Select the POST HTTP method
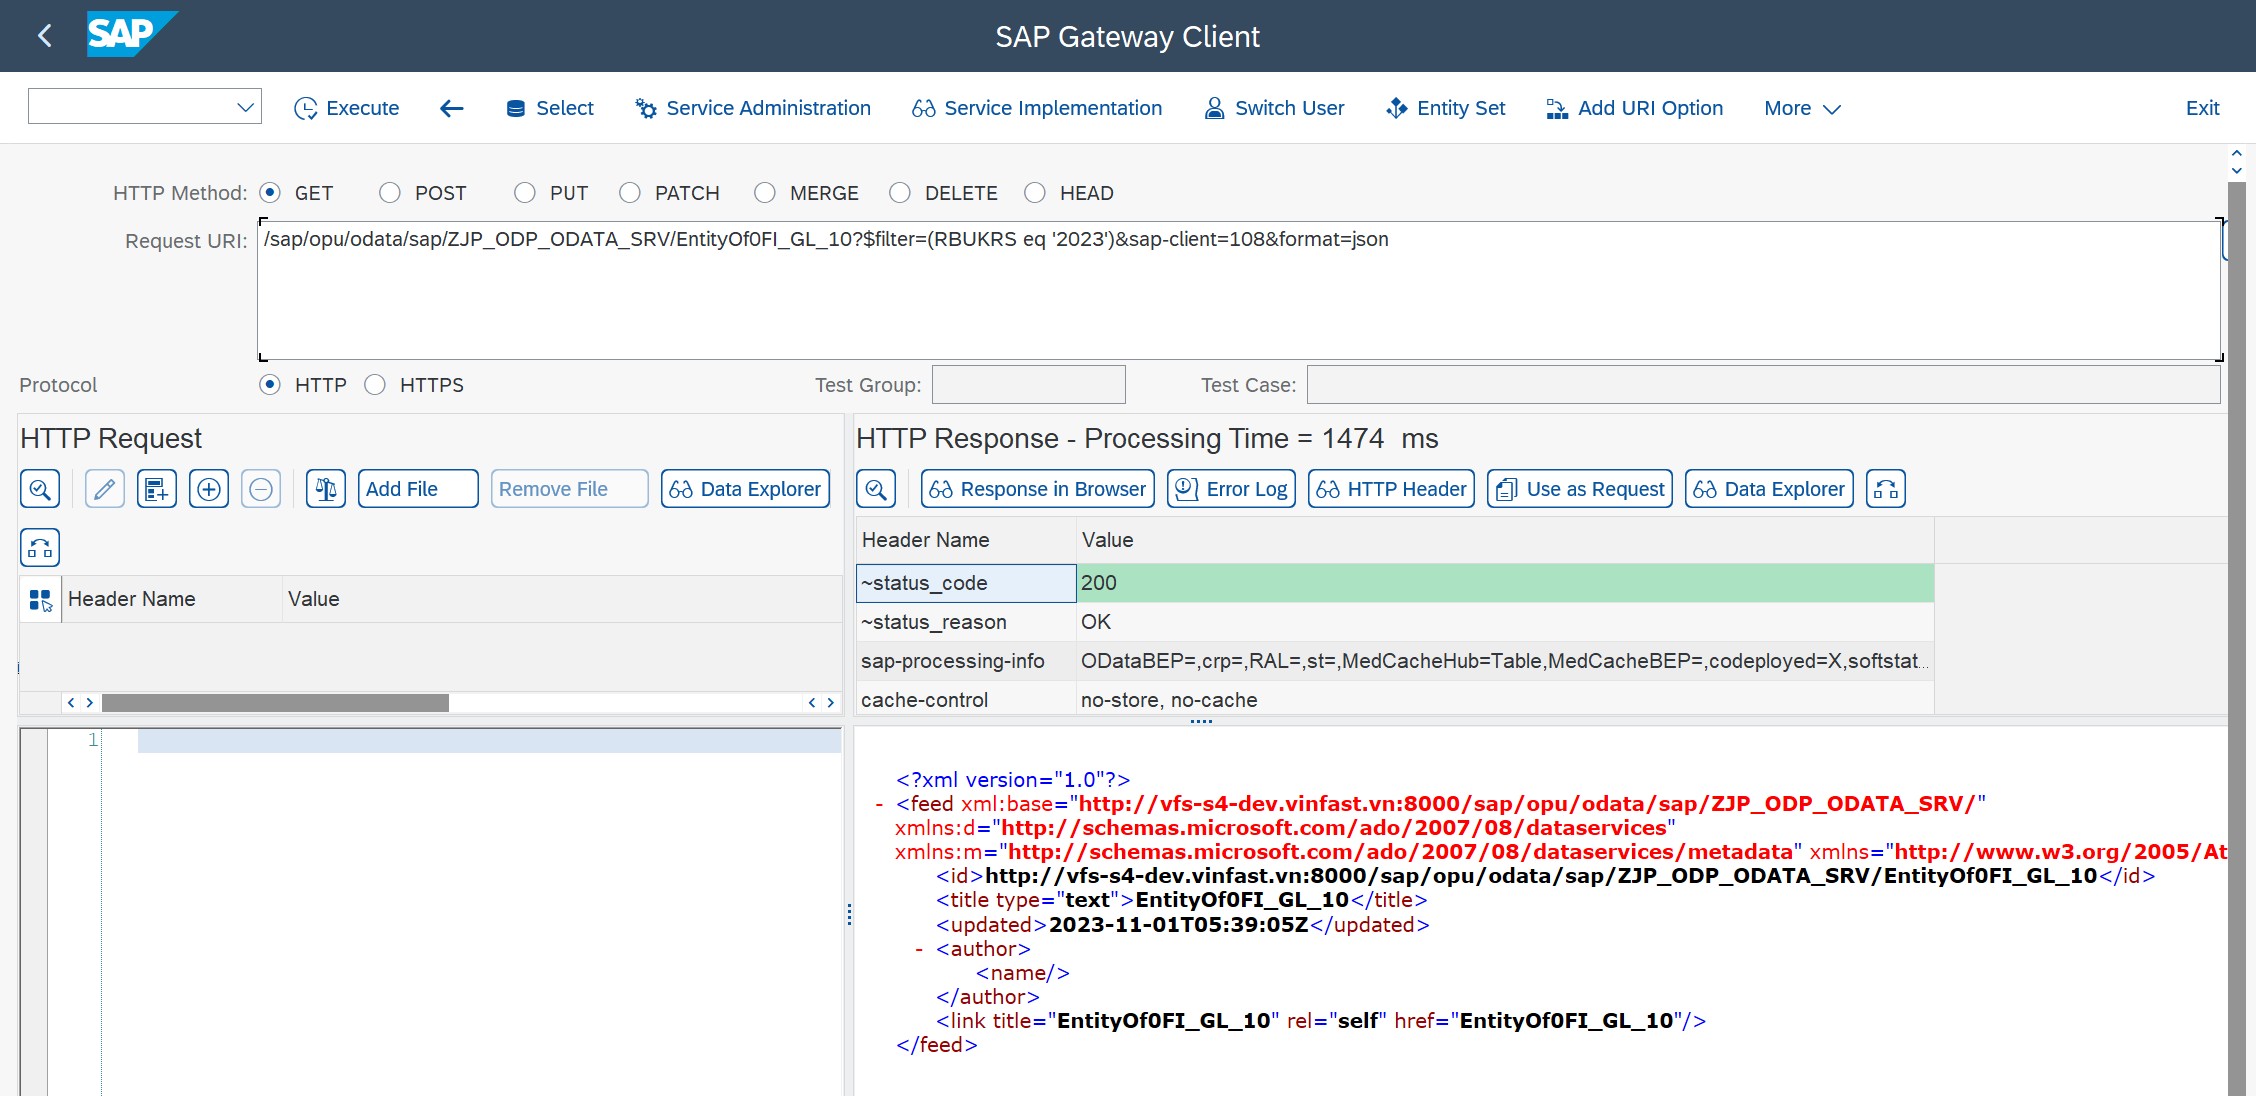The height and width of the screenshot is (1096, 2256). [390, 193]
